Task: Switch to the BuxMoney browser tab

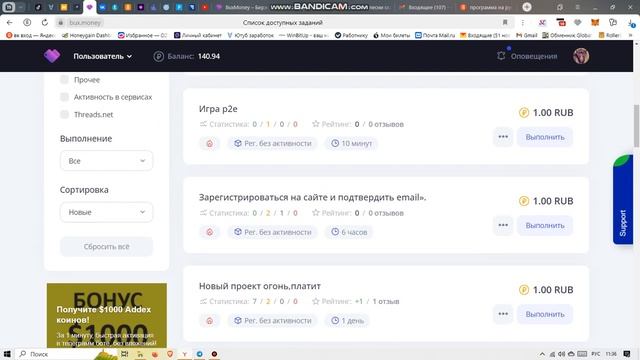Action: (241, 7)
